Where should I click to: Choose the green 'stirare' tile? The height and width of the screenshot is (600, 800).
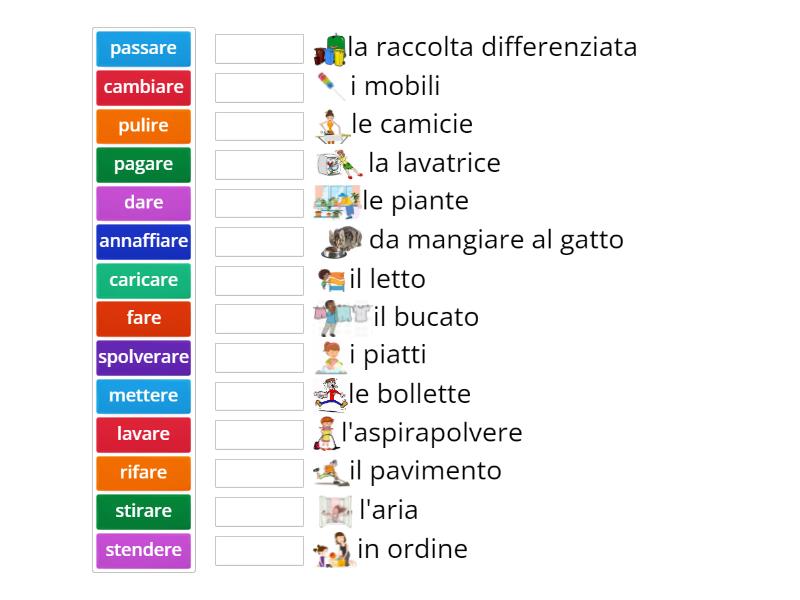(143, 512)
